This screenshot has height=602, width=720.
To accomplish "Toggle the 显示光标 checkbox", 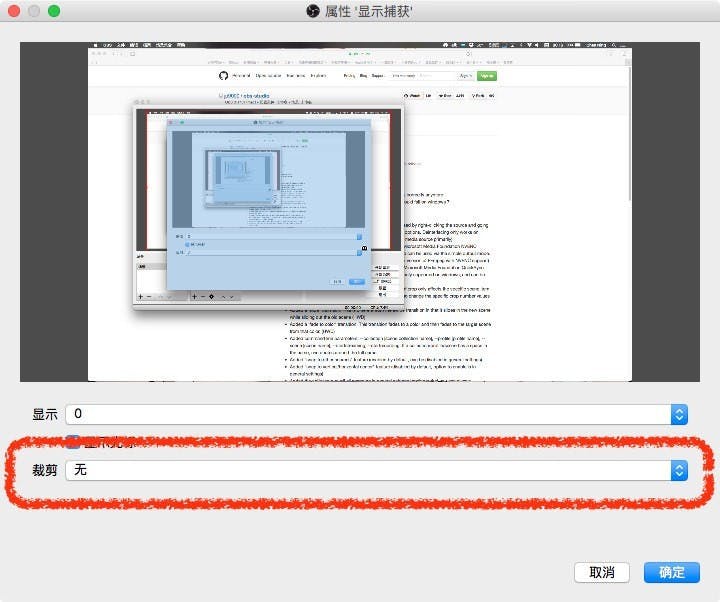I will (73, 441).
